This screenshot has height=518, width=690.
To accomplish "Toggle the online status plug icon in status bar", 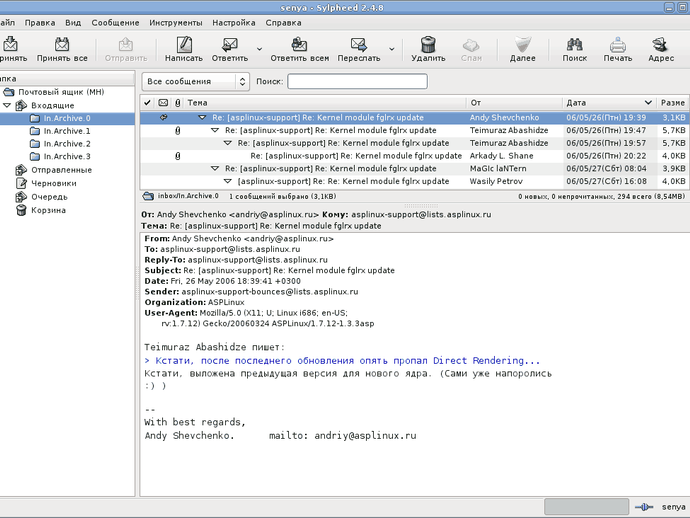I will 645,507.
